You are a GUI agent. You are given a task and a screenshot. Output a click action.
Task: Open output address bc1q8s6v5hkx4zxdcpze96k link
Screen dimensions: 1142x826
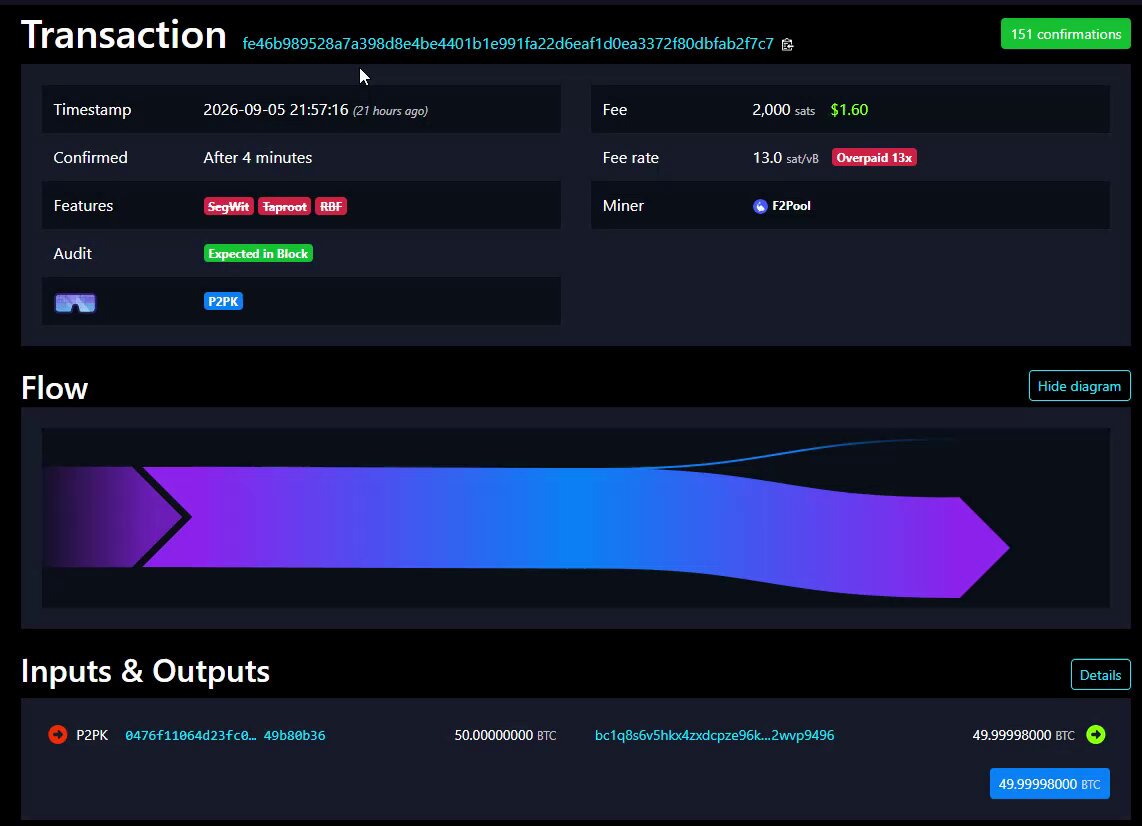(714, 736)
